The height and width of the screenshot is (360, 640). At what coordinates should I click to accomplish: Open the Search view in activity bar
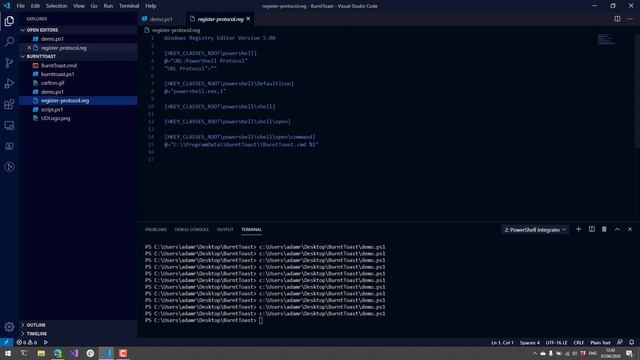9,41
